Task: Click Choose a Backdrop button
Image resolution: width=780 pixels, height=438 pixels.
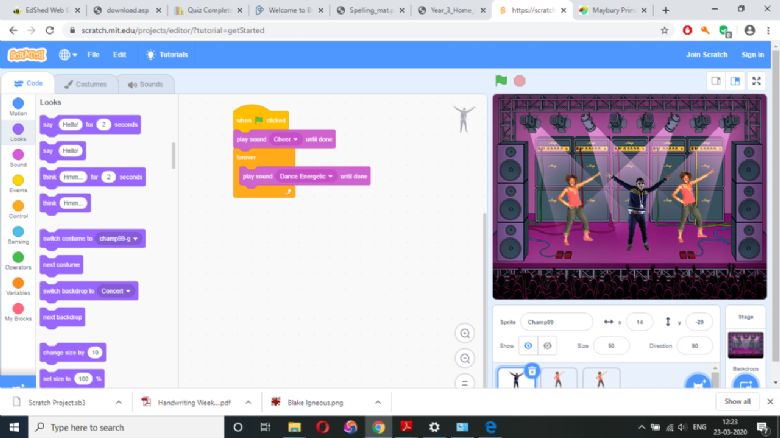Action: pos(745,382)
